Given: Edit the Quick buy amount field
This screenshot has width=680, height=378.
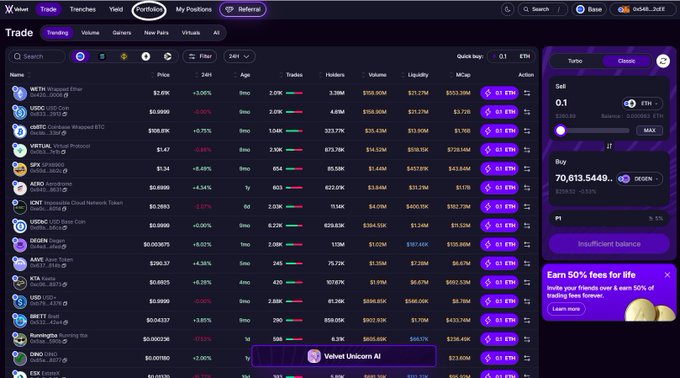Looking at the screenshot, I should coord(510,56).
